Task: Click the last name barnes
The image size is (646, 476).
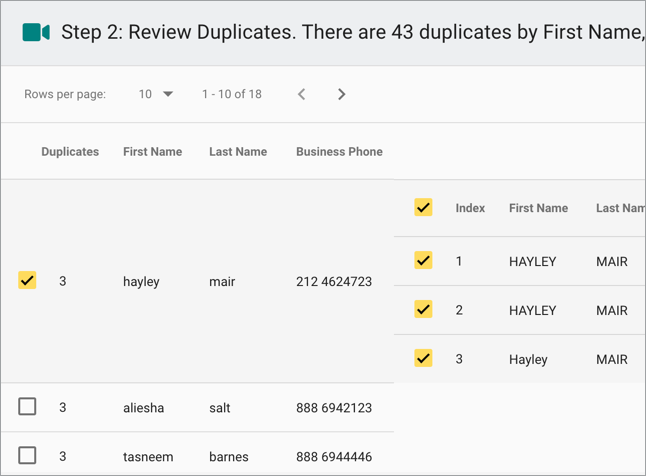Action: [229, 457]
